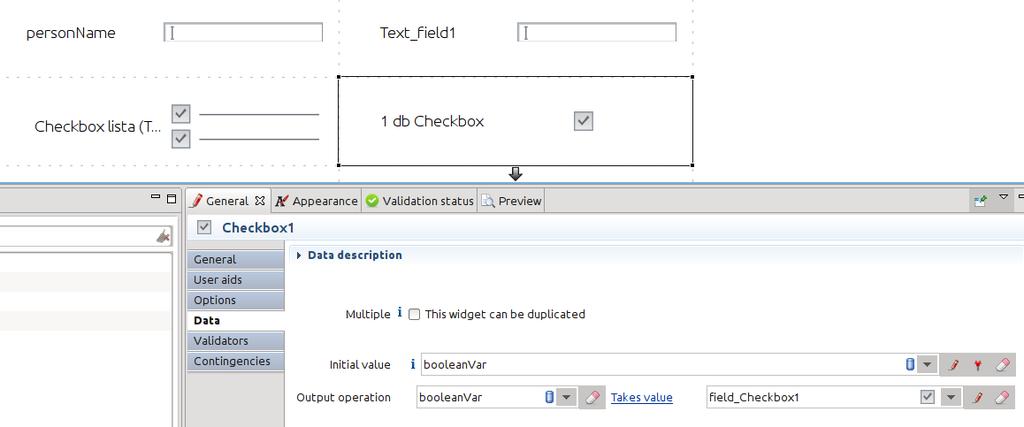Click the info icon next to Multiple
Image resolution: width=1024 pixels, height=427 pixels.
(400, 313)
